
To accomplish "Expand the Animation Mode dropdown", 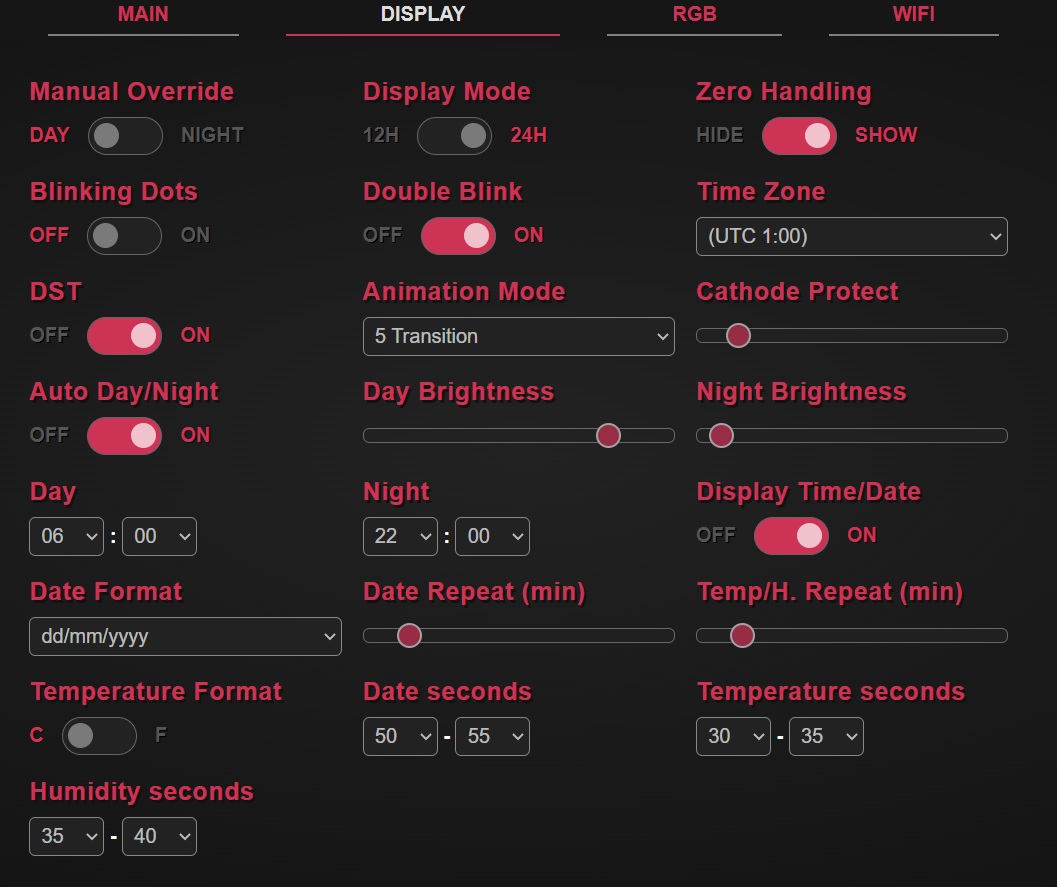I will pos(518,337).
